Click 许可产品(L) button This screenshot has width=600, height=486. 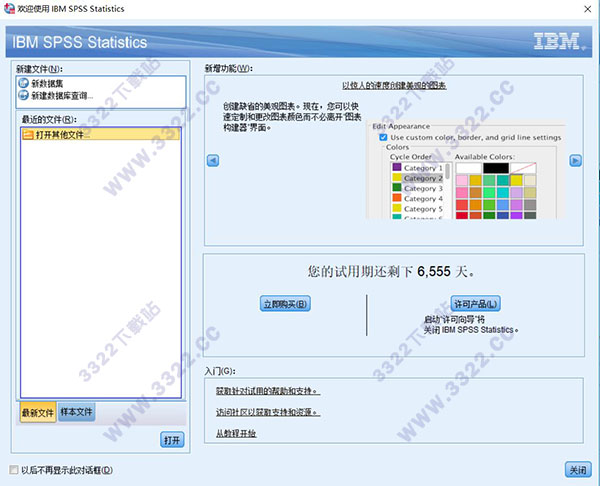coord(476,304)
